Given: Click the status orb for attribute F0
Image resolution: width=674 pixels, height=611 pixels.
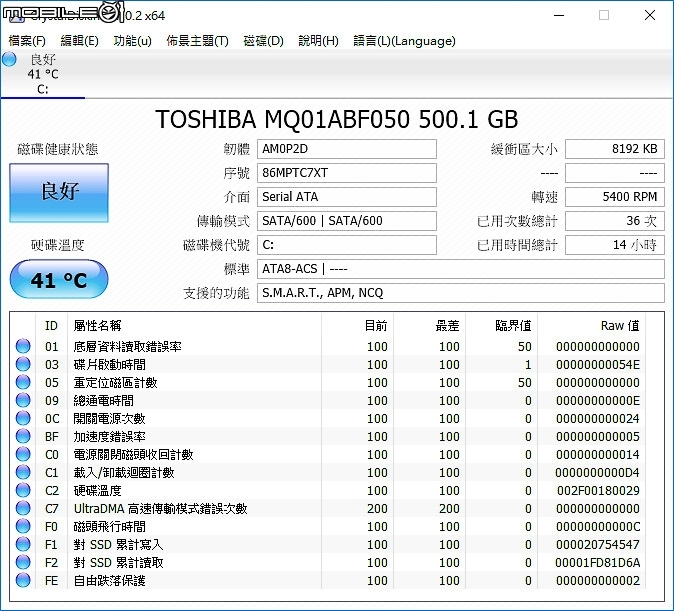Looking at the screenshot, I should [23, 527].
